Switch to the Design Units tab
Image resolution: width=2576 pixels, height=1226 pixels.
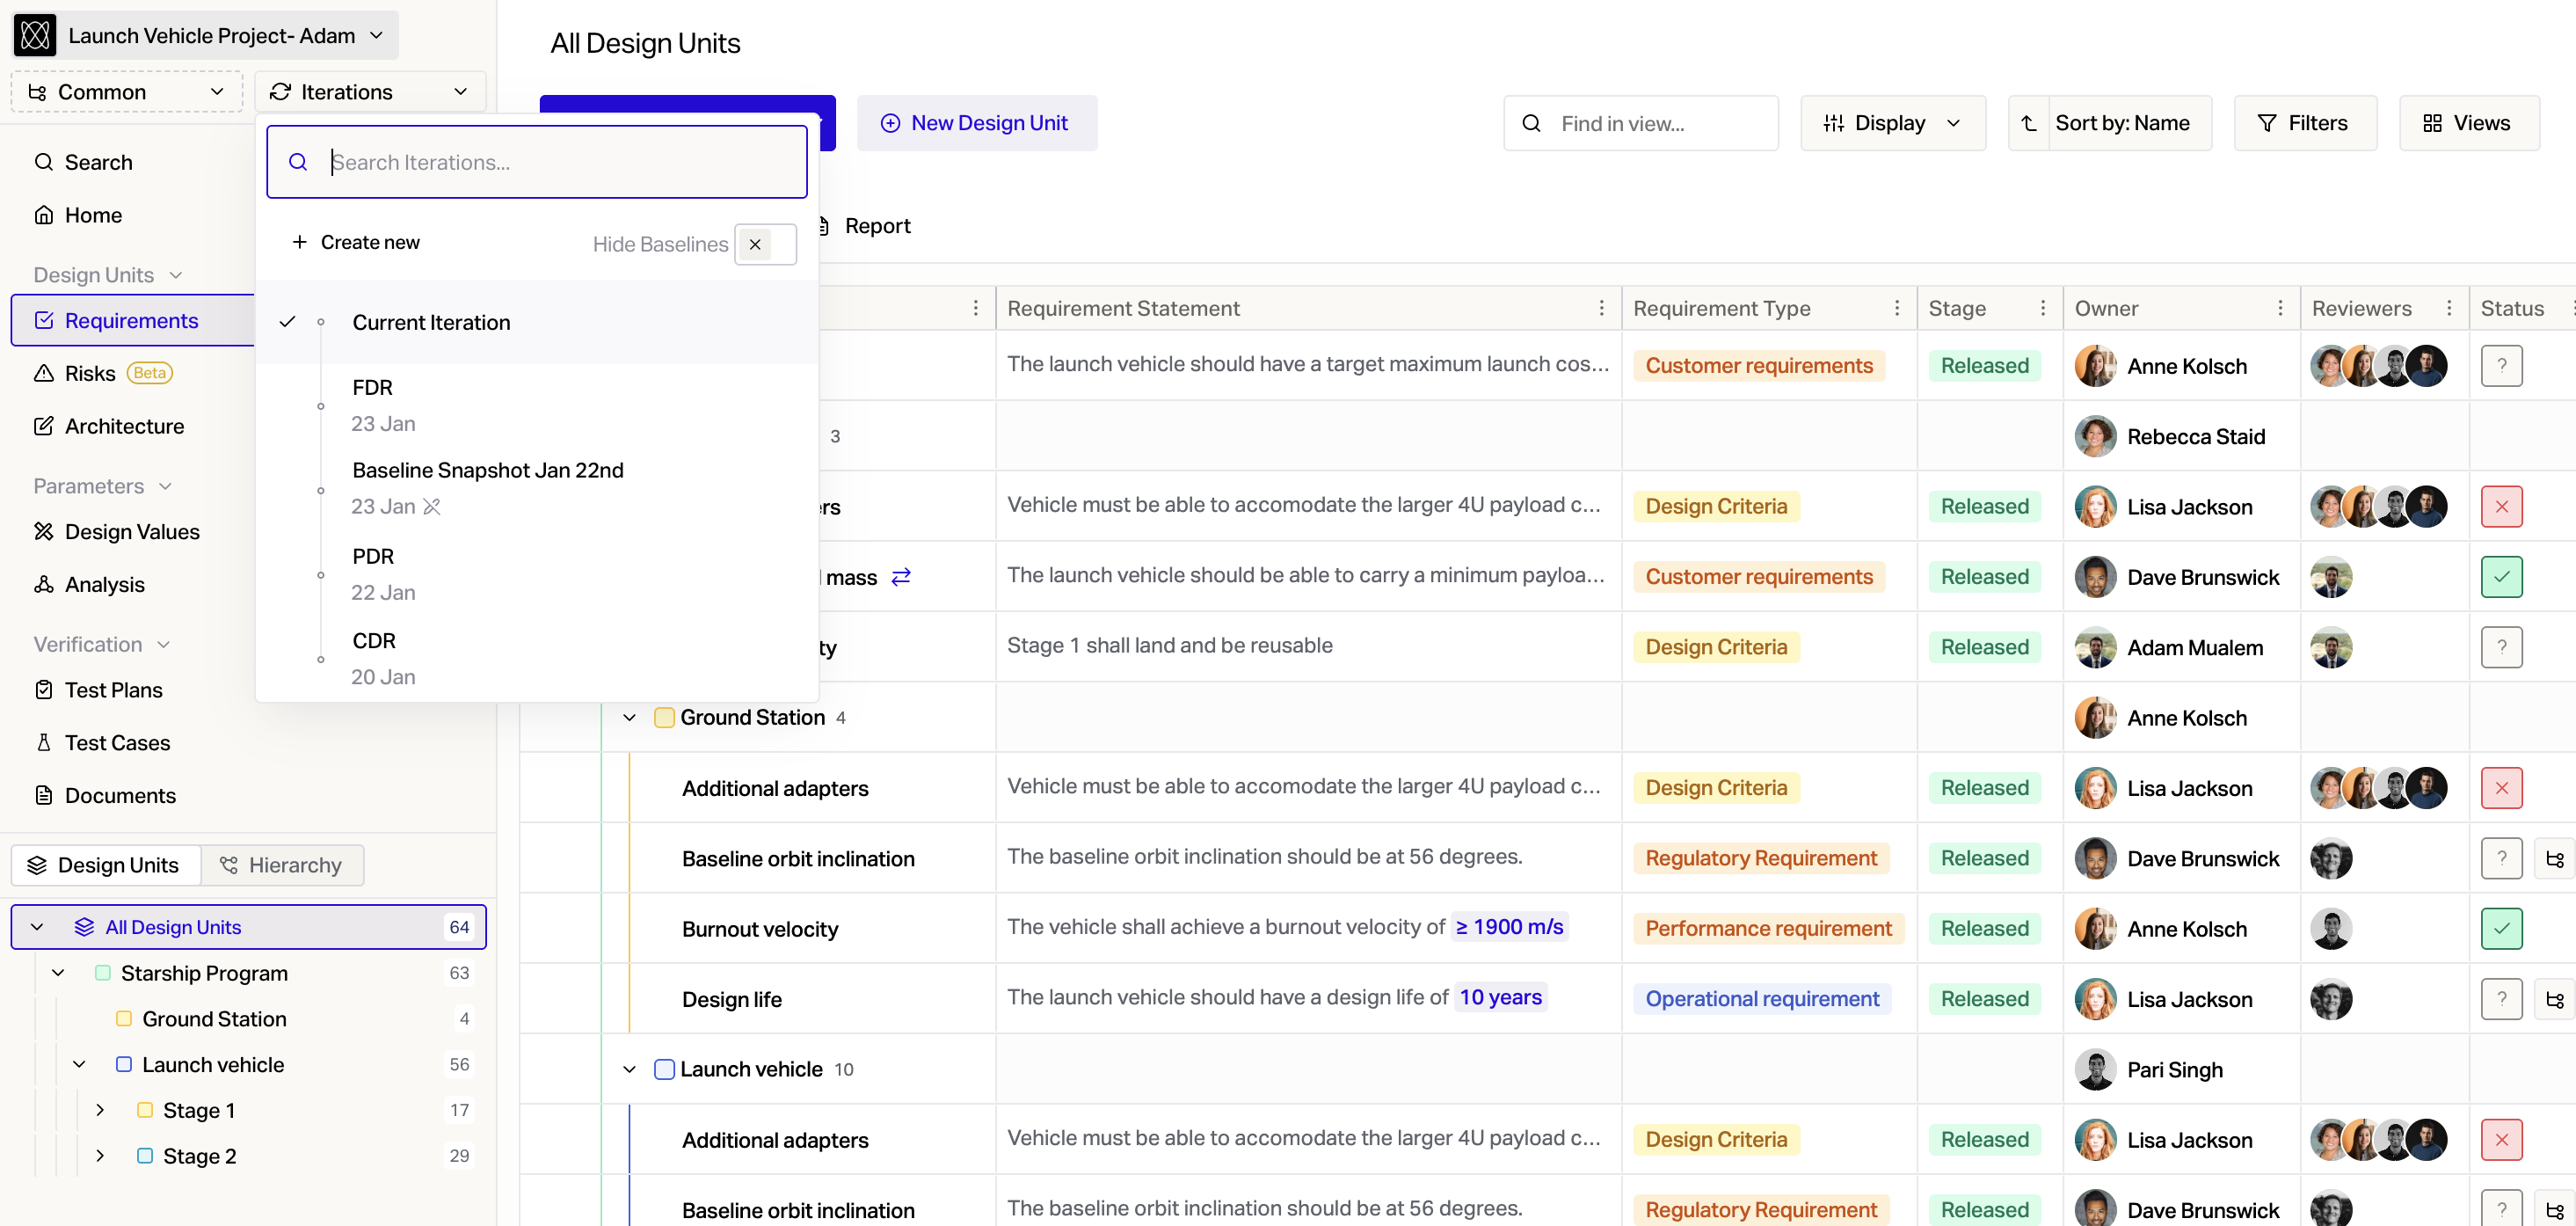pyautogui.click(x=106, y=865)
